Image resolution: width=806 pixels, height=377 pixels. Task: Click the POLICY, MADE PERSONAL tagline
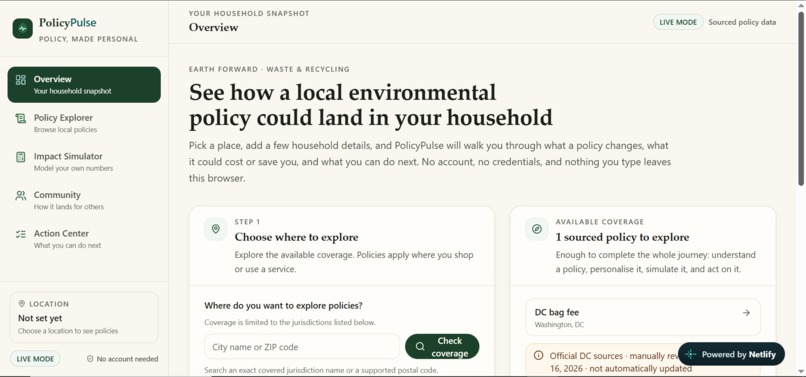[x=88, y=39]
